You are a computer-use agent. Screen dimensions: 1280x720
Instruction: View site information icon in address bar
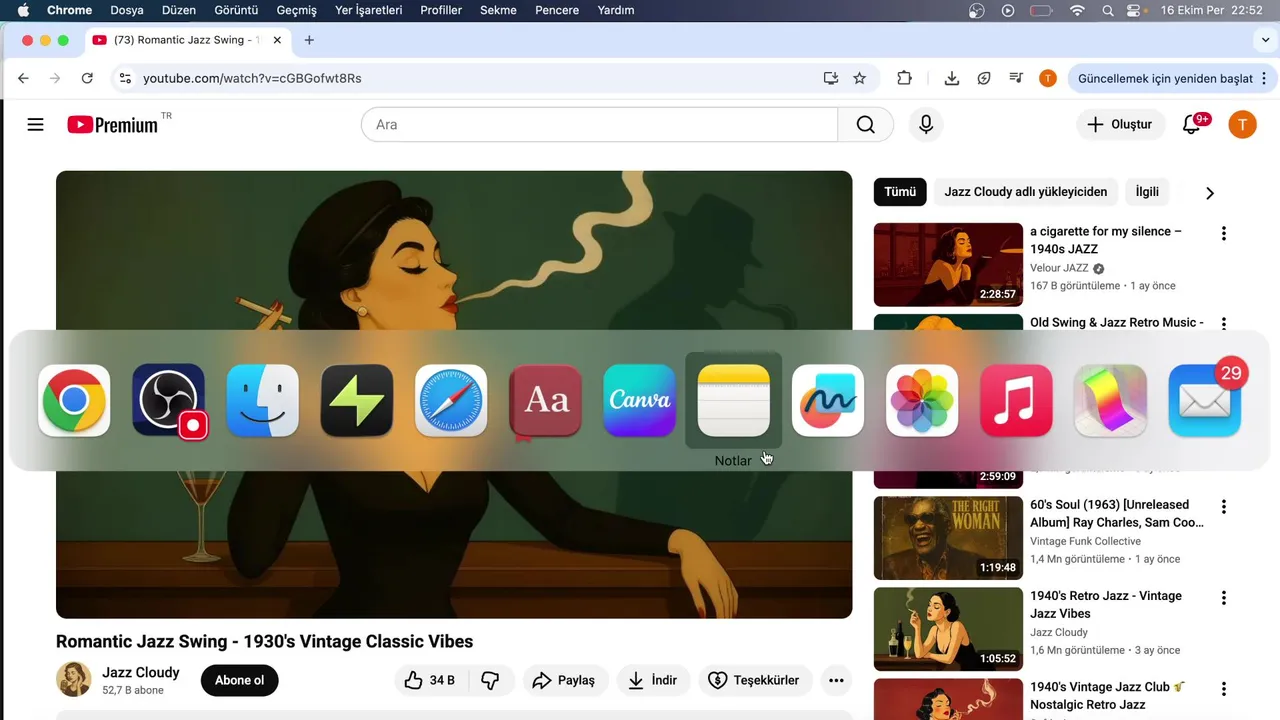tap(123, 78)
